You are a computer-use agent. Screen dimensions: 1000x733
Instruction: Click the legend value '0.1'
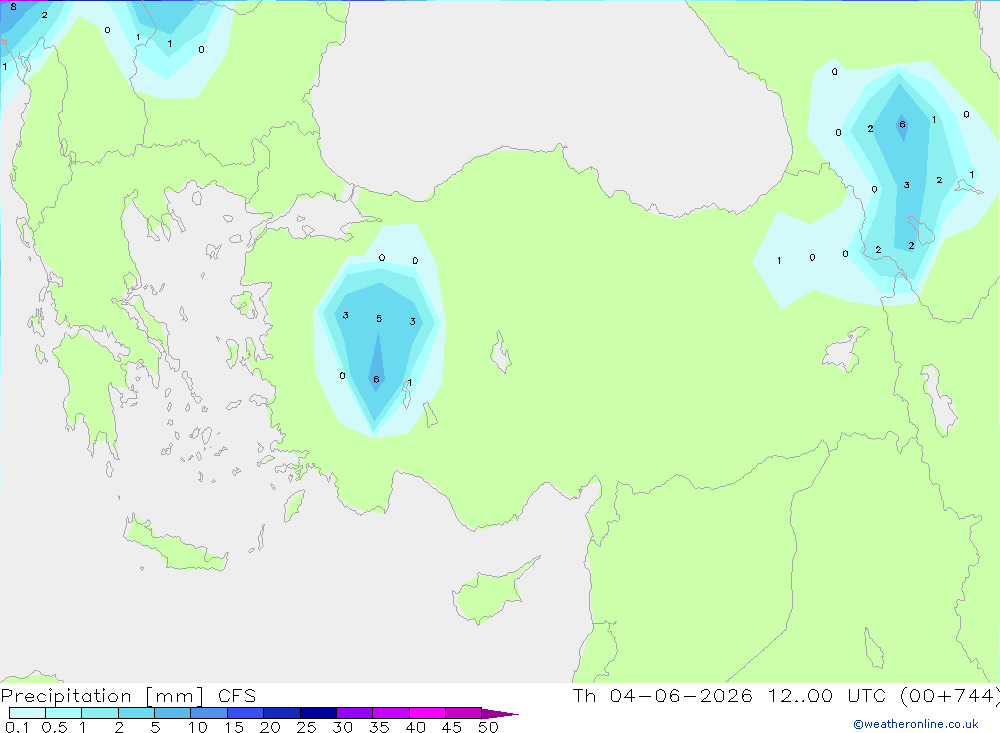tap(17, 727)
